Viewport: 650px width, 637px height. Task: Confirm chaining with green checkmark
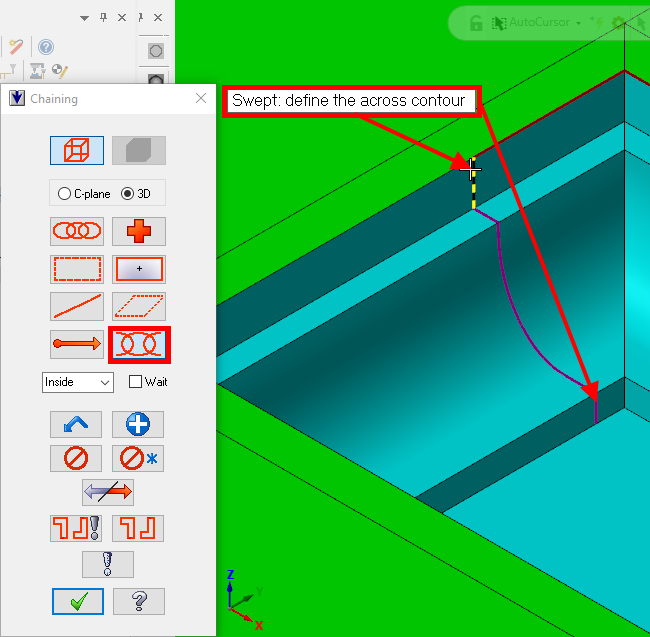[x=78, y=601]
